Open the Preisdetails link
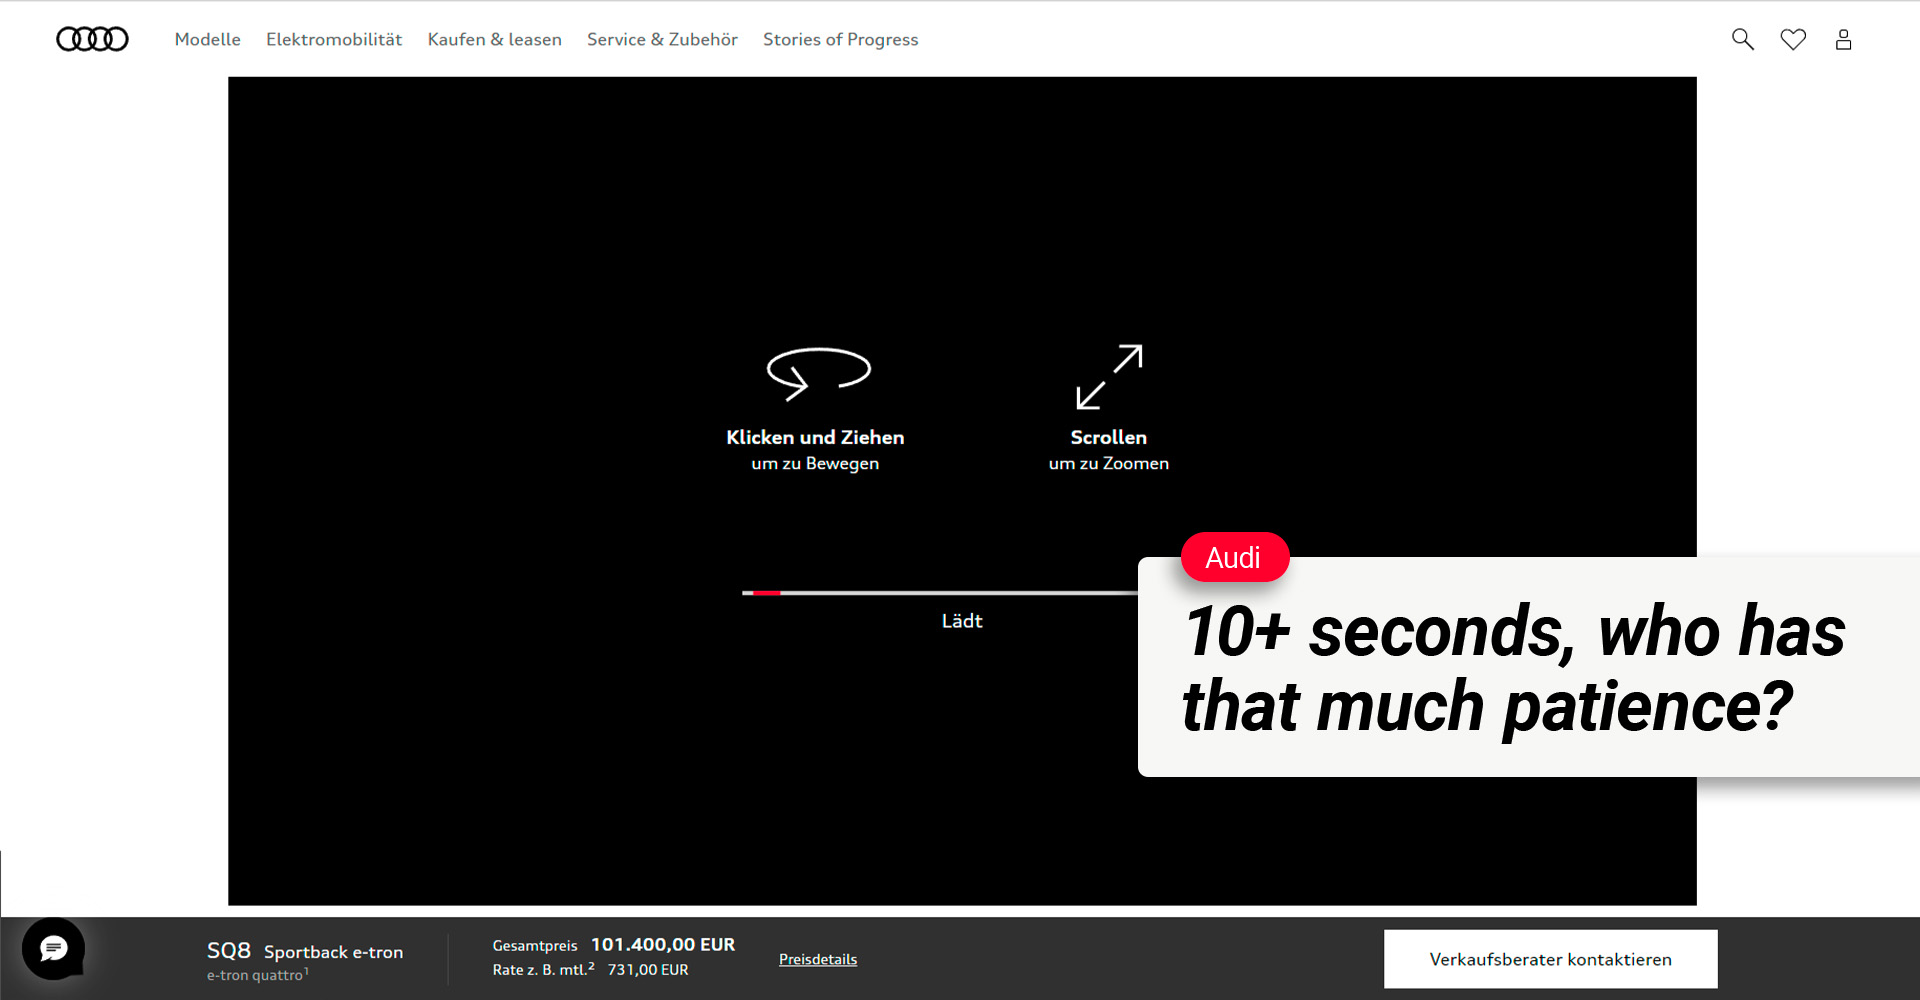The image size is (1920, 1000). (x=817, y=959)
